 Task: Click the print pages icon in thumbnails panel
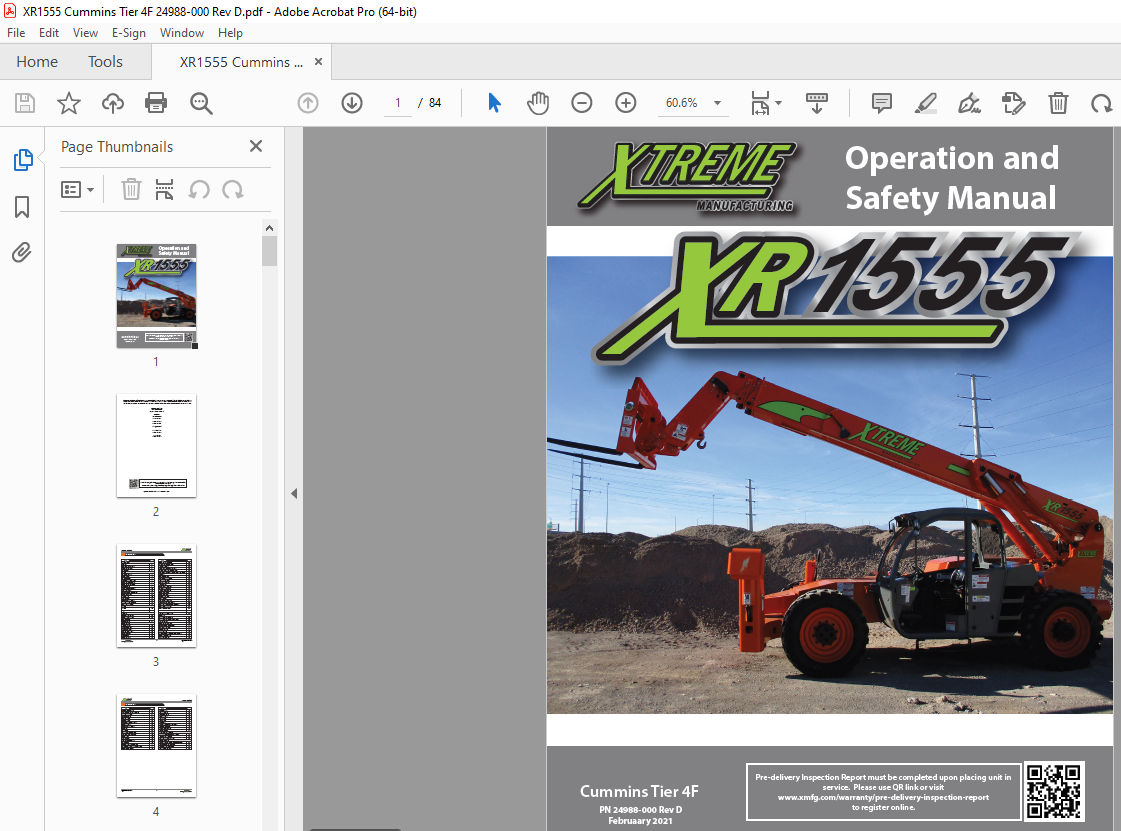point(164,190)
